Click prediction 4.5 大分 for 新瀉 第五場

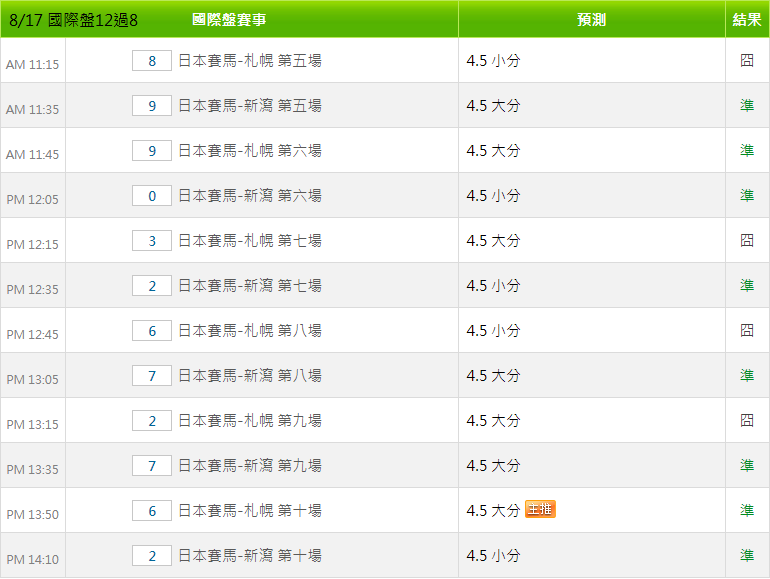click(x=494, y=106)
